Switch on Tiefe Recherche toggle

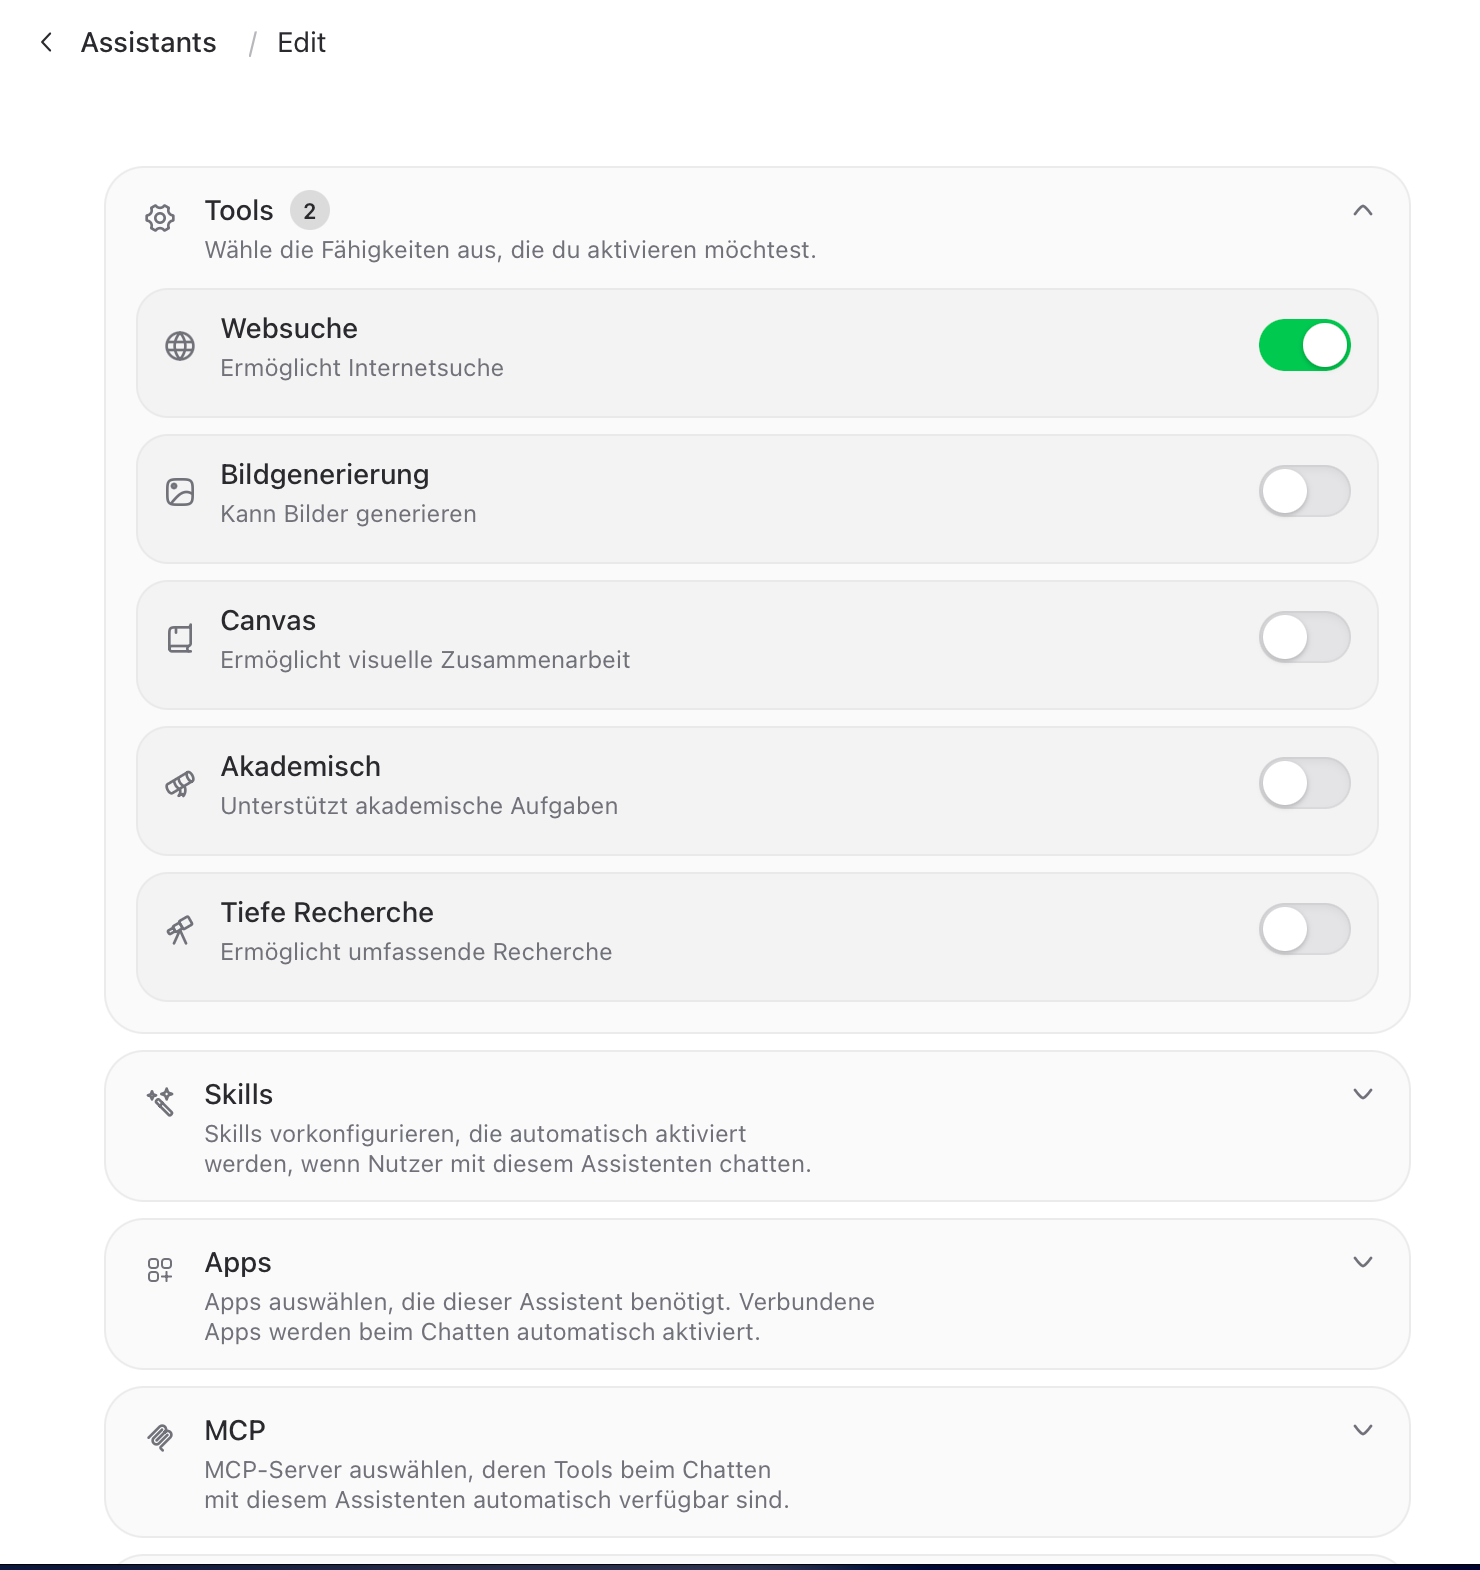(1305, 929)
